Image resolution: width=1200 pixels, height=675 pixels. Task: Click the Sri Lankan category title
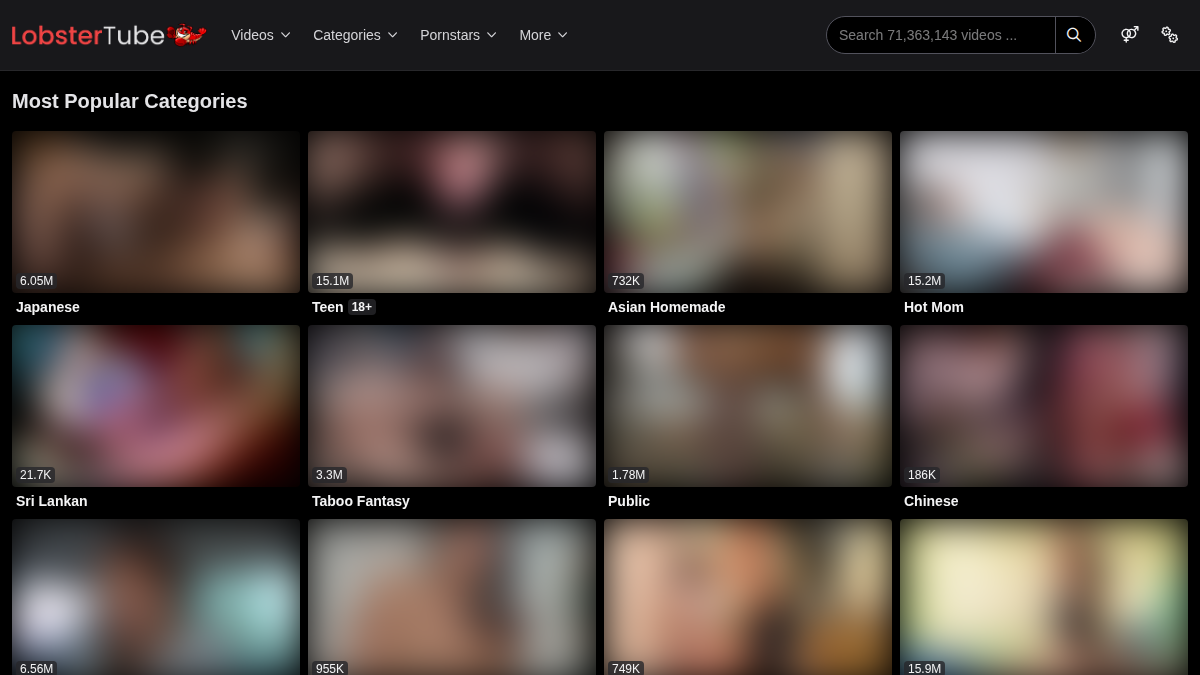(52, 501)
